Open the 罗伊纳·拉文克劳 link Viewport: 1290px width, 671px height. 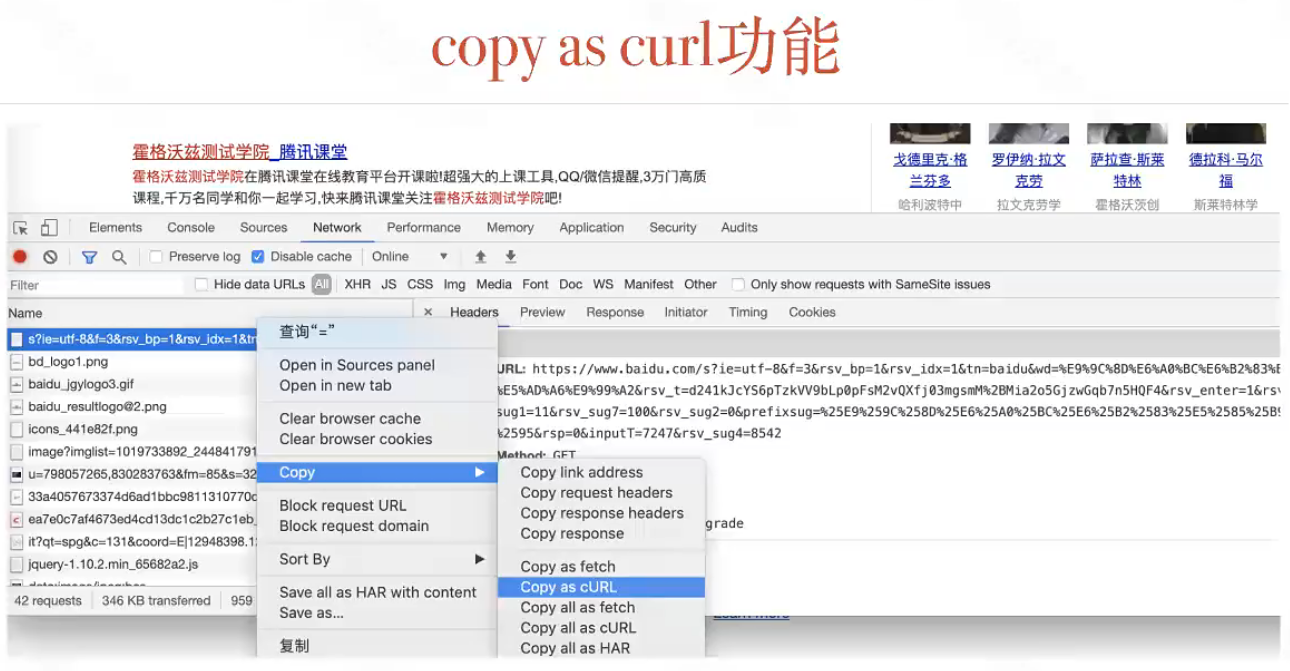(x=1028, y=170)
